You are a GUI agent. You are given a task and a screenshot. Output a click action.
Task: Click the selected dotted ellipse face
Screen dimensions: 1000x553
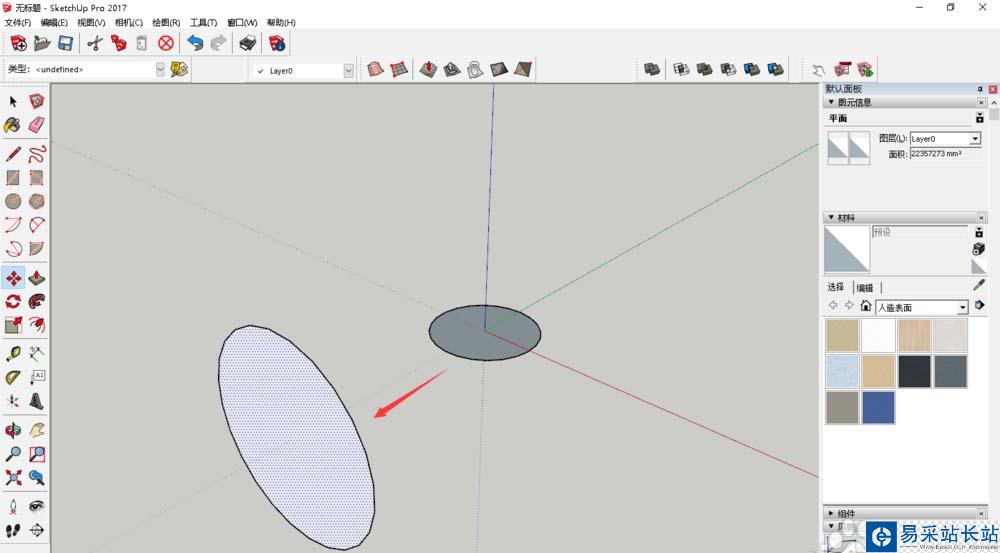click(x=296, y=437)
